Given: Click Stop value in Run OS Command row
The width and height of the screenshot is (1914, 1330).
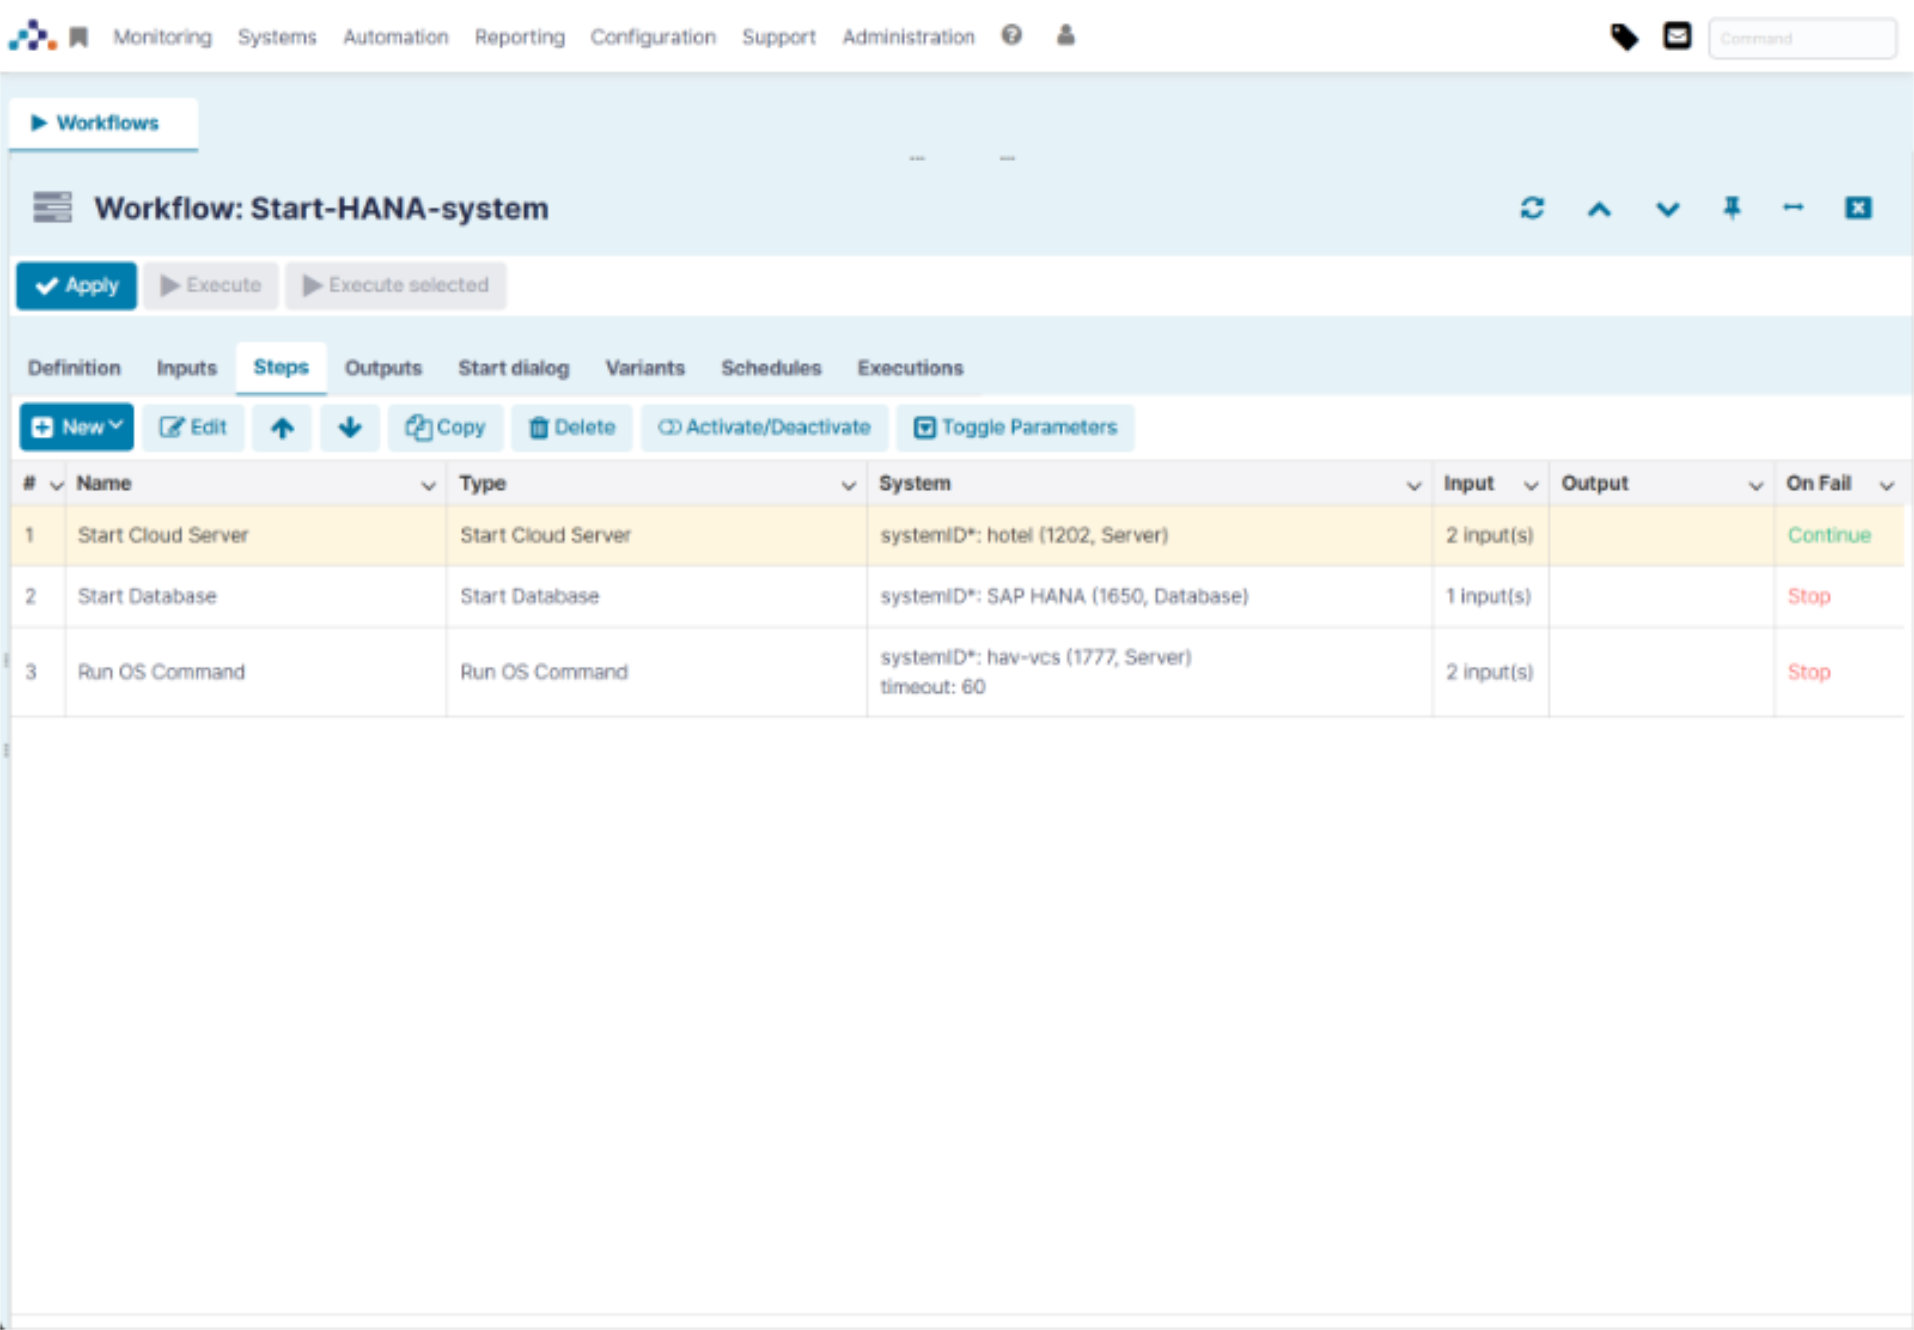Looking at the screenshot, I should click(1809, 672).
